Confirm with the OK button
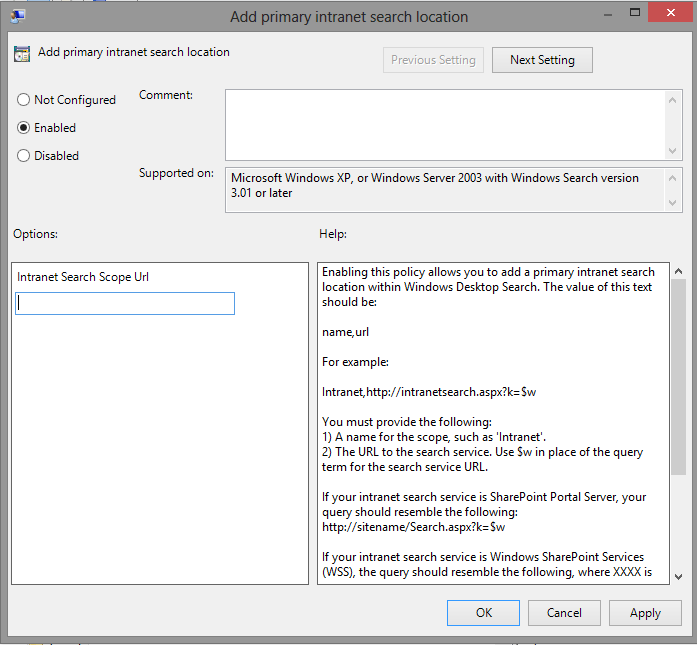 pyautogui.click(x=483, y=613)
